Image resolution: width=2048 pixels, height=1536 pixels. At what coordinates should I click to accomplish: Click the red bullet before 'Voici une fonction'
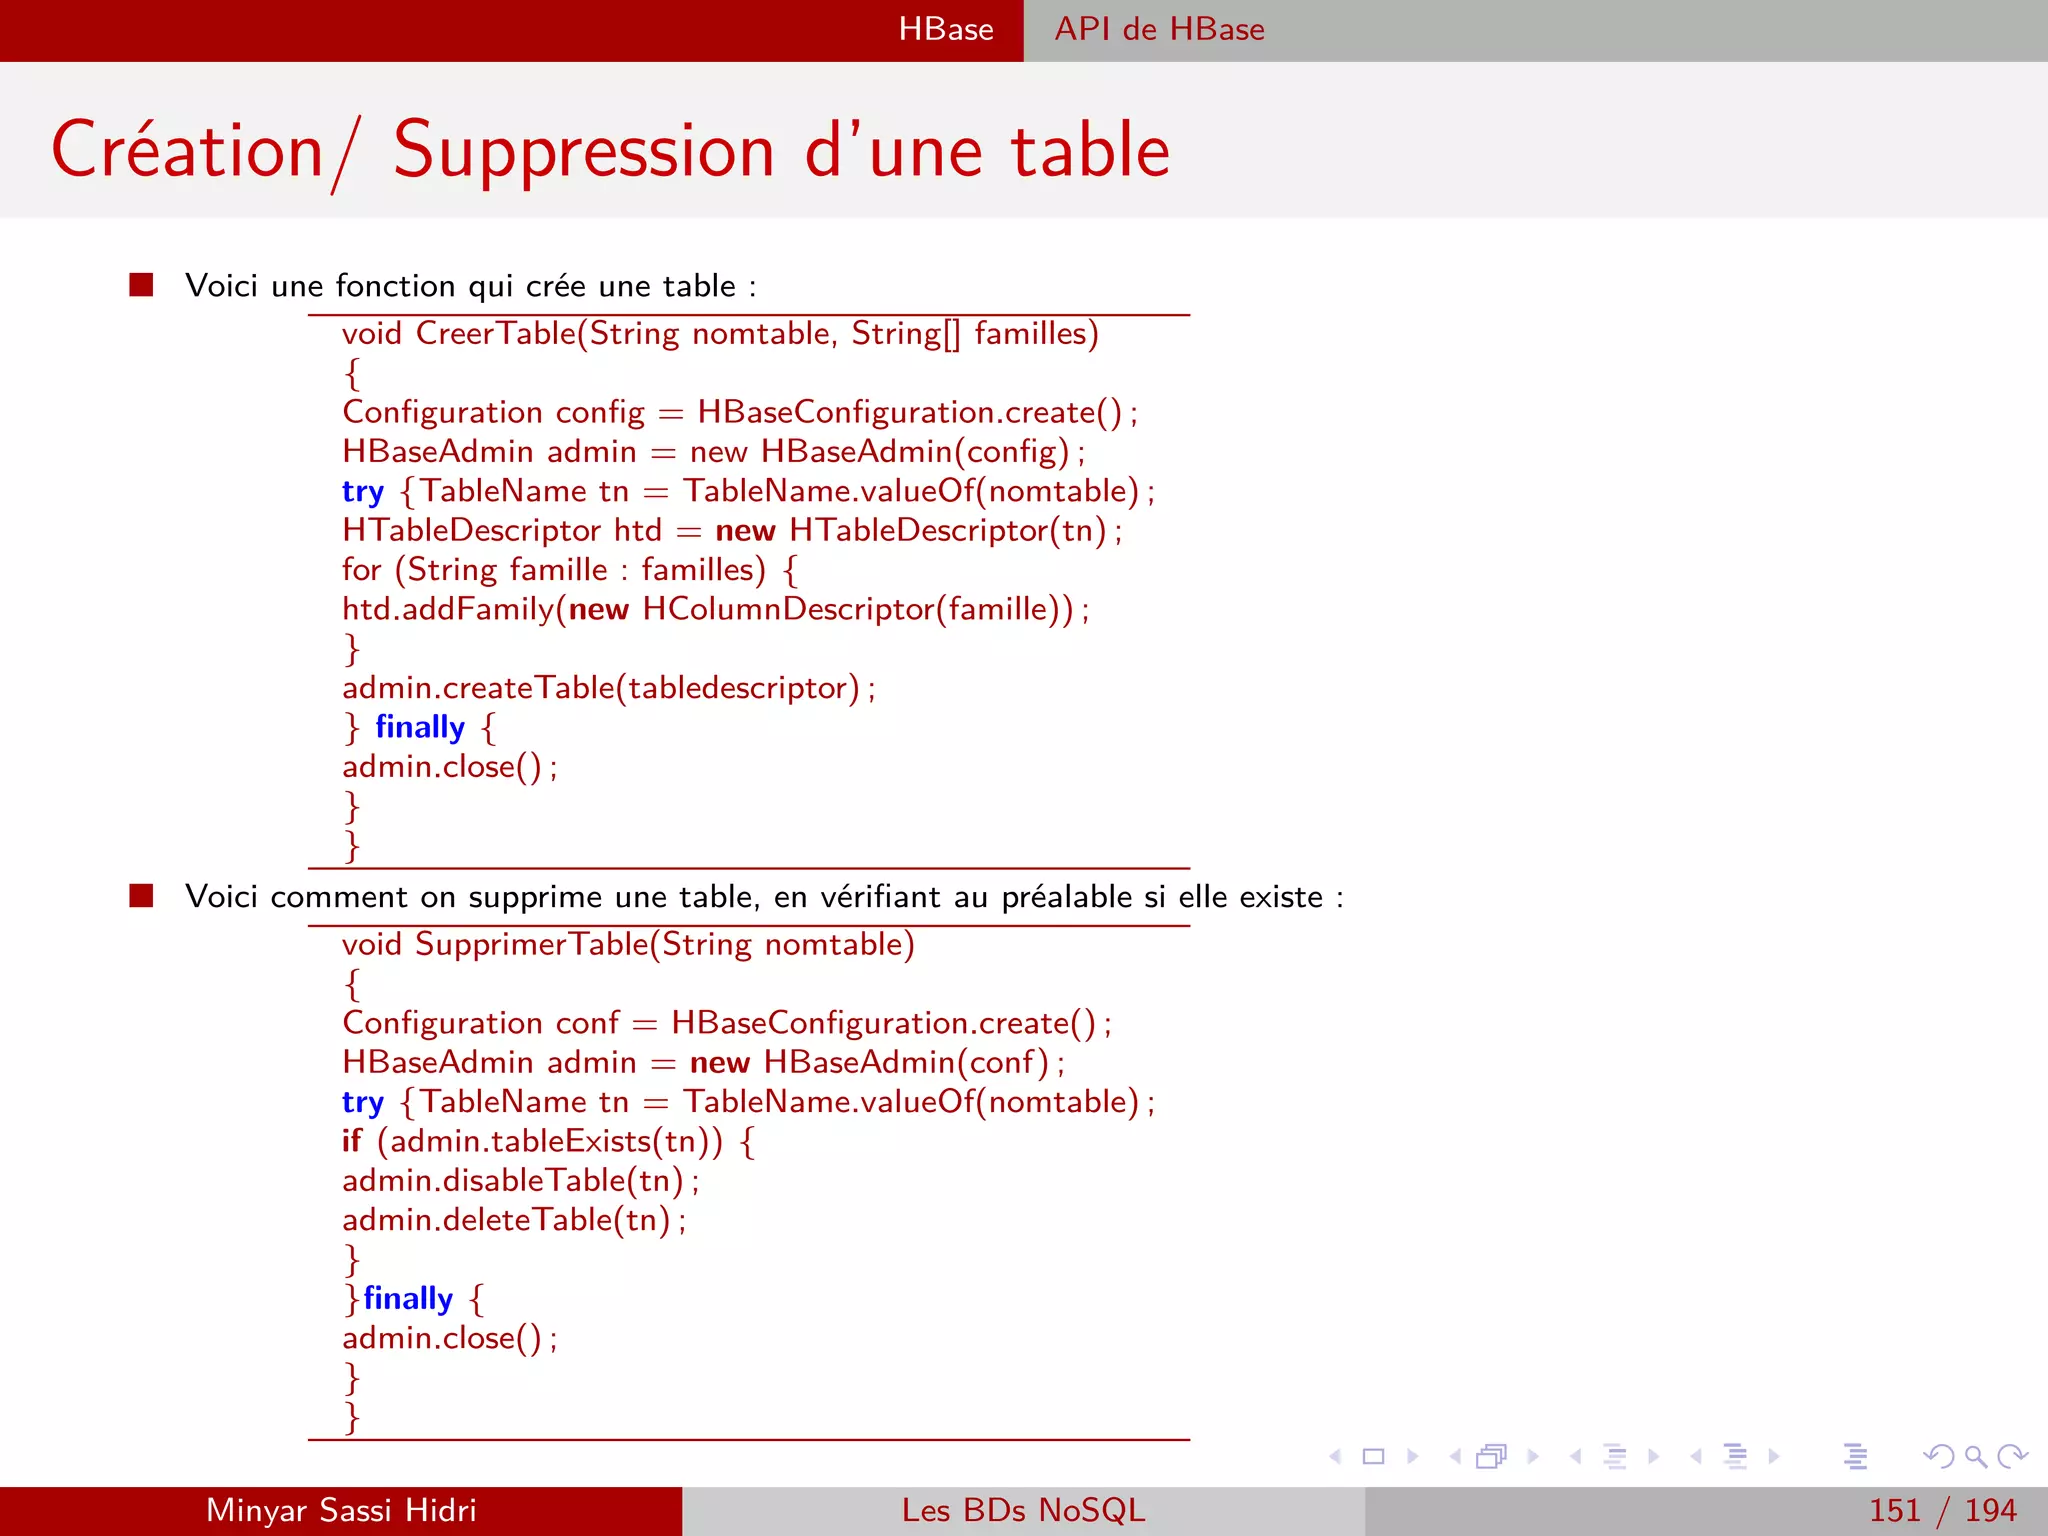(141, 285)
